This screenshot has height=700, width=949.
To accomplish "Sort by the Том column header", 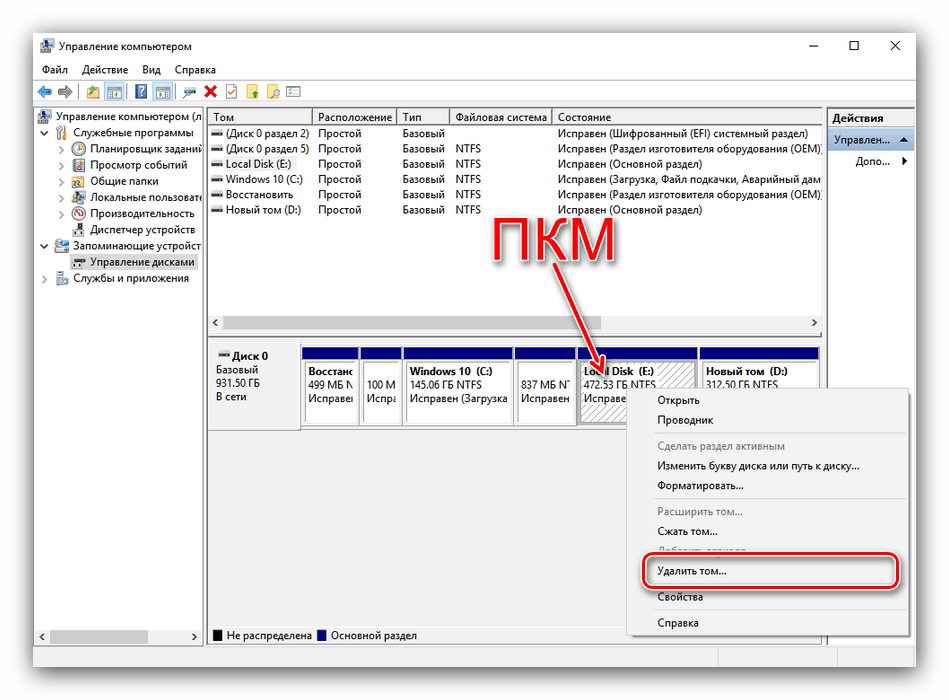I will [260, 117].
